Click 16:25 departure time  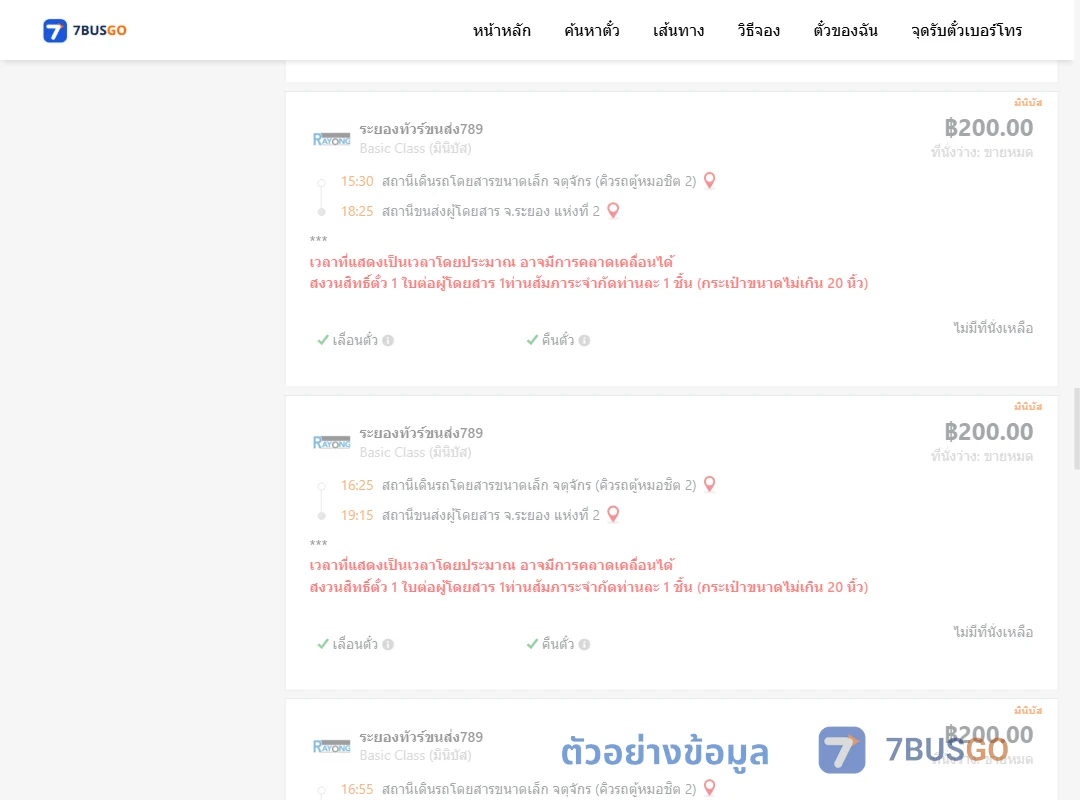click(357, 485)
